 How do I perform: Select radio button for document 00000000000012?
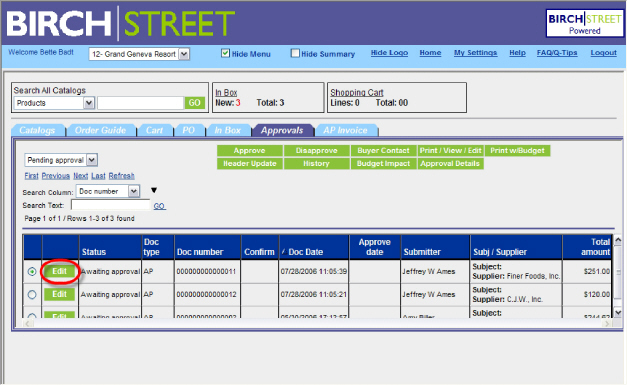(x=32, y=295)
